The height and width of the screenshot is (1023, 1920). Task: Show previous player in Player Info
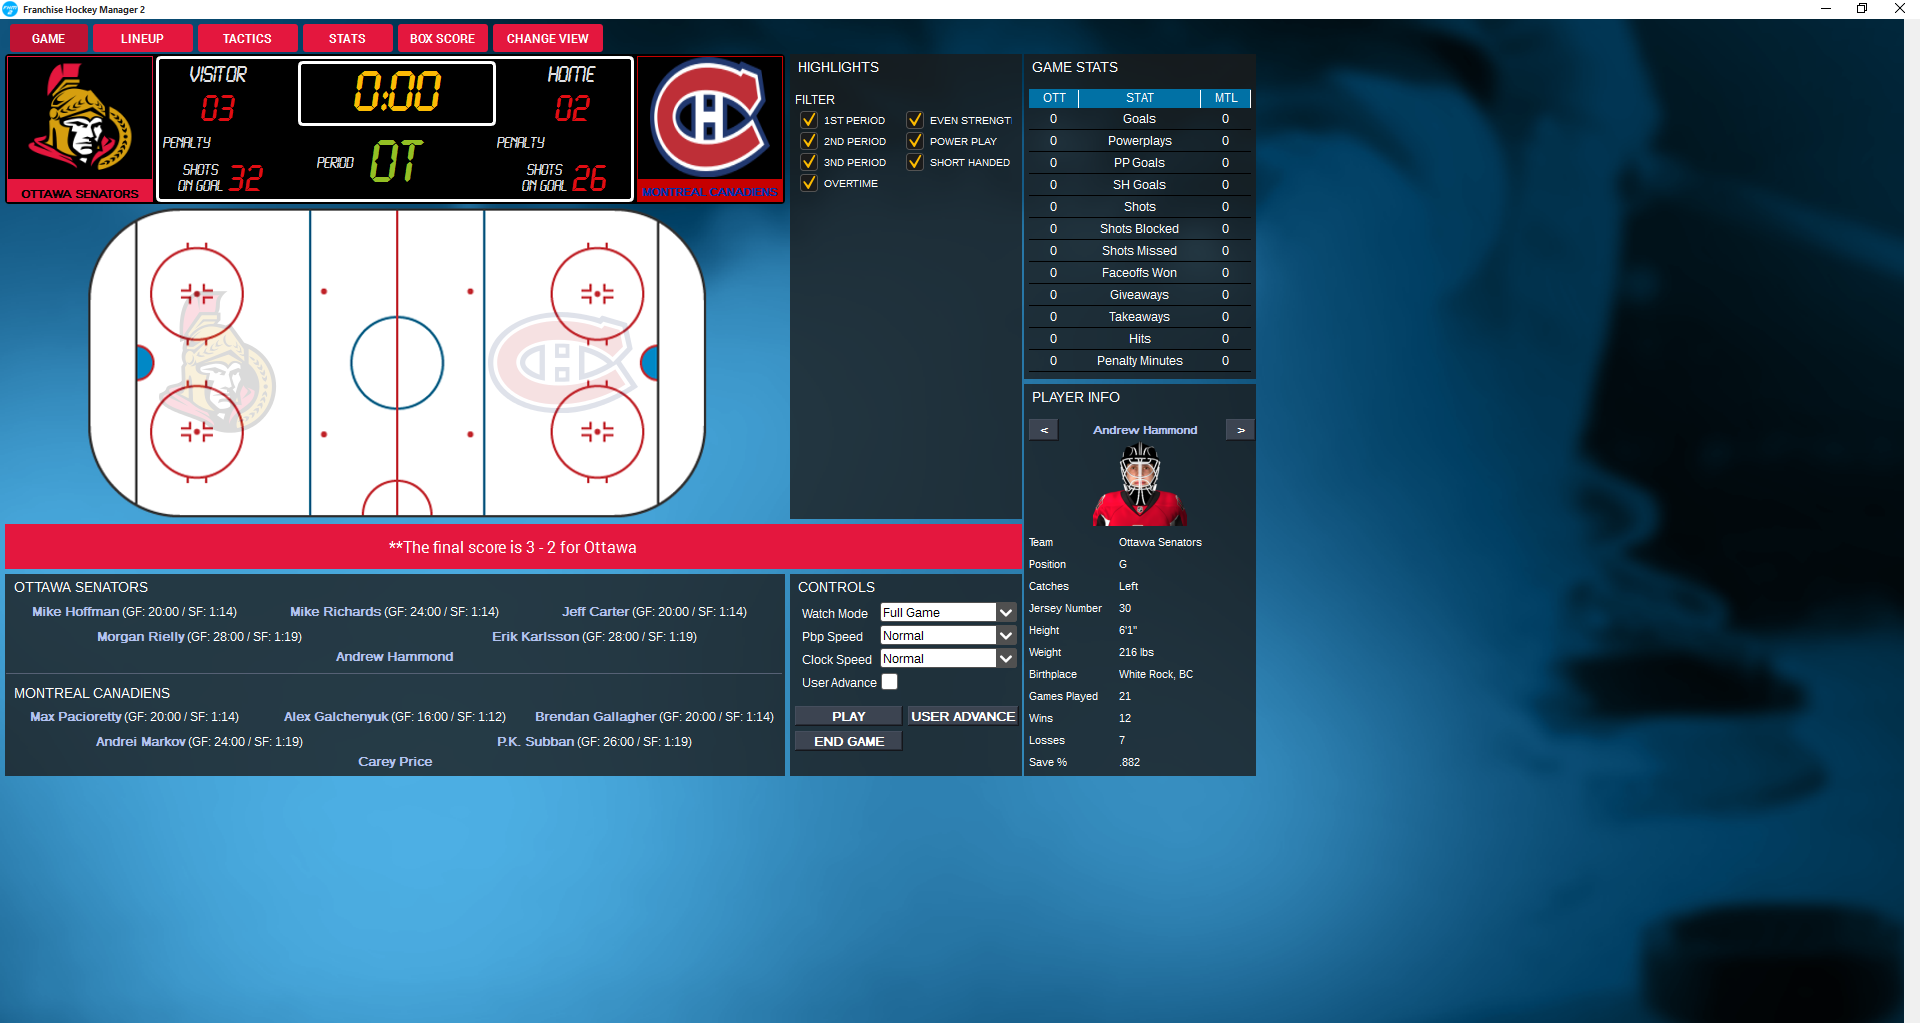[1044, 430]
